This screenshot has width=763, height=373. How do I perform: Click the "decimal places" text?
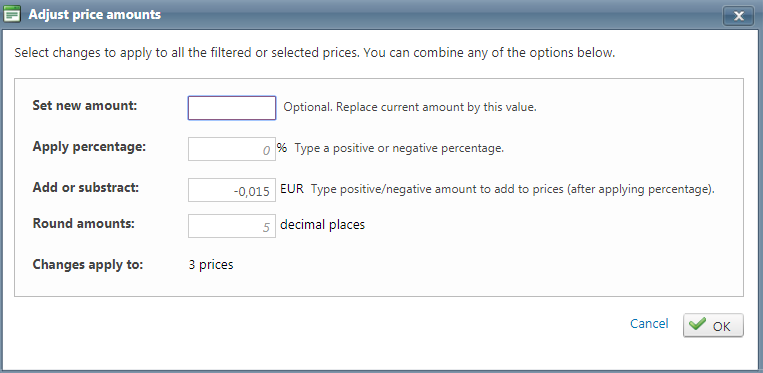click(323, 225)
